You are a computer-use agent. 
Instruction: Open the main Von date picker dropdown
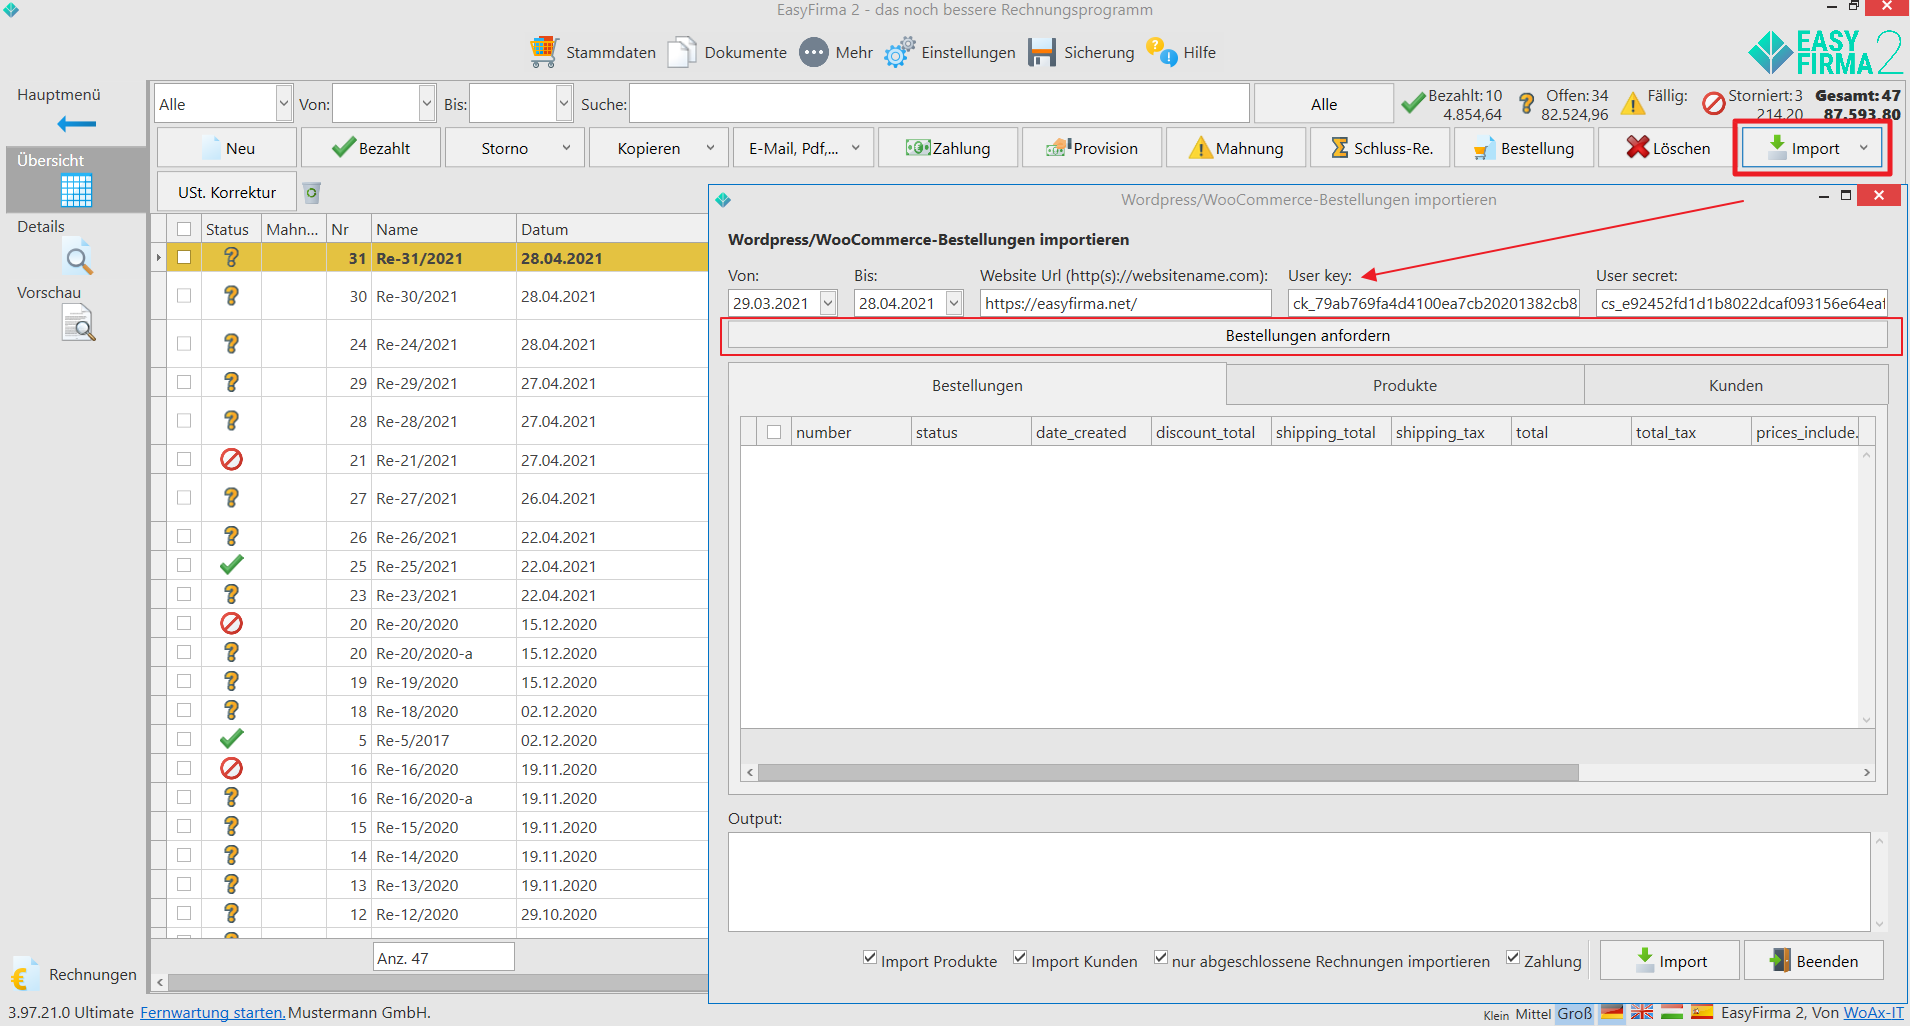[428, 104]
